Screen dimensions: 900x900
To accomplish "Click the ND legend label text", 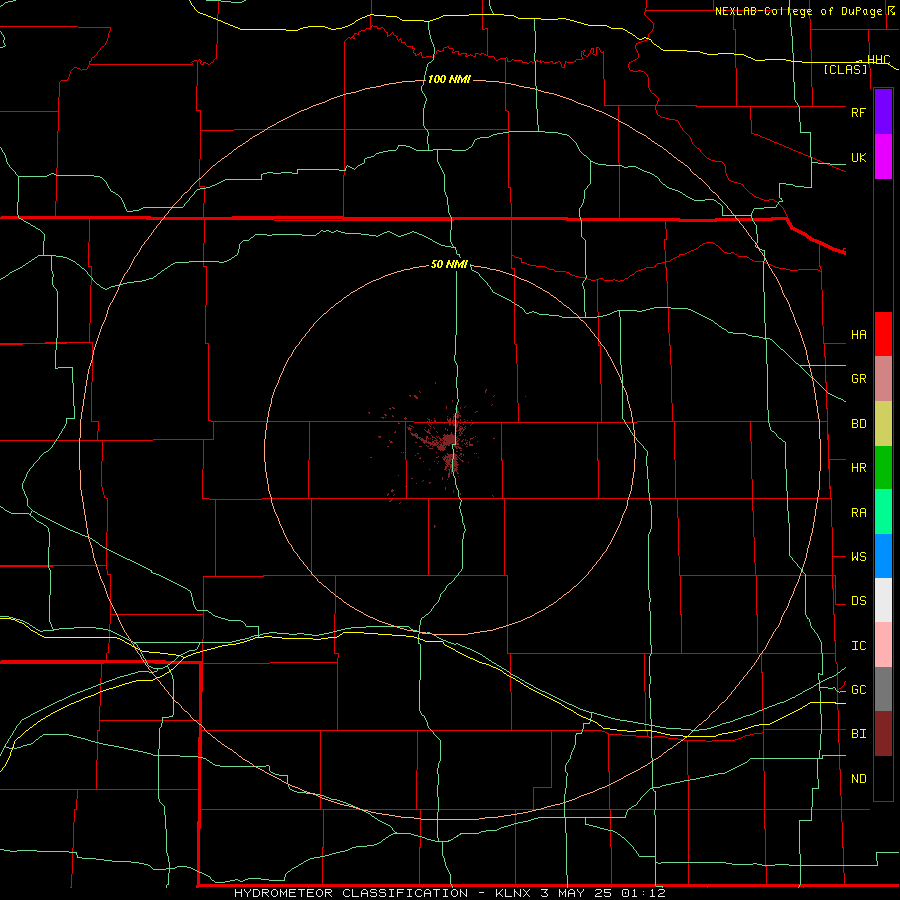I will (x=858, y=779).
